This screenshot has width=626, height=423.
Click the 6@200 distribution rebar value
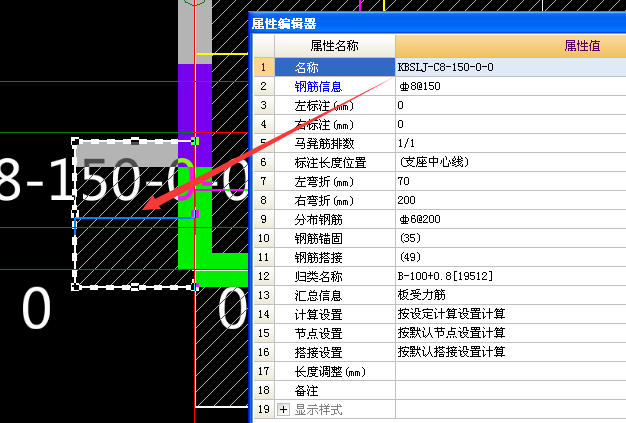(x=511, y=219)
